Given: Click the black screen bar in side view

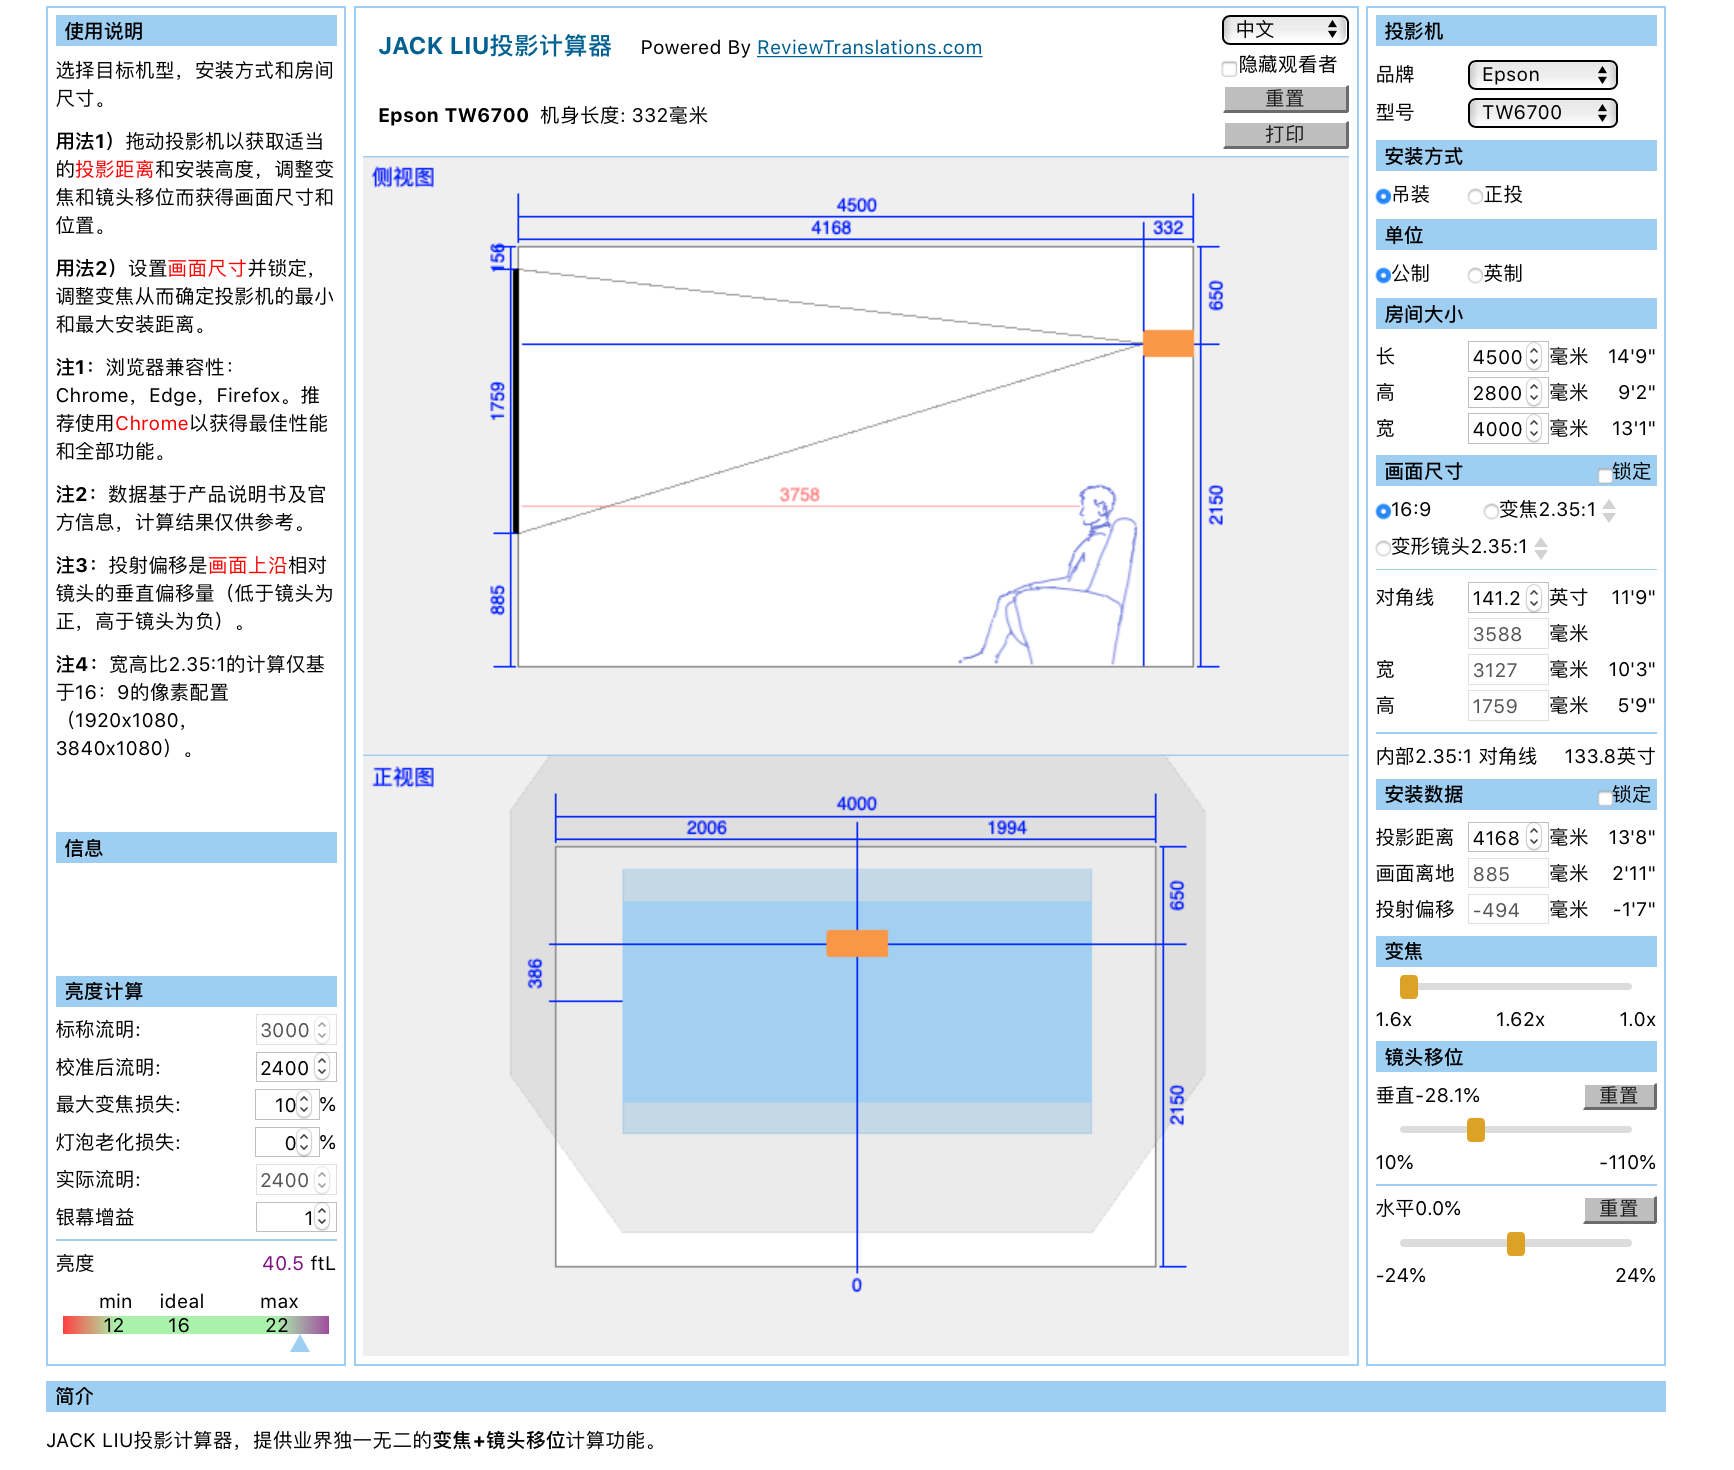Looking at the screenshot, I should point(516,400).
